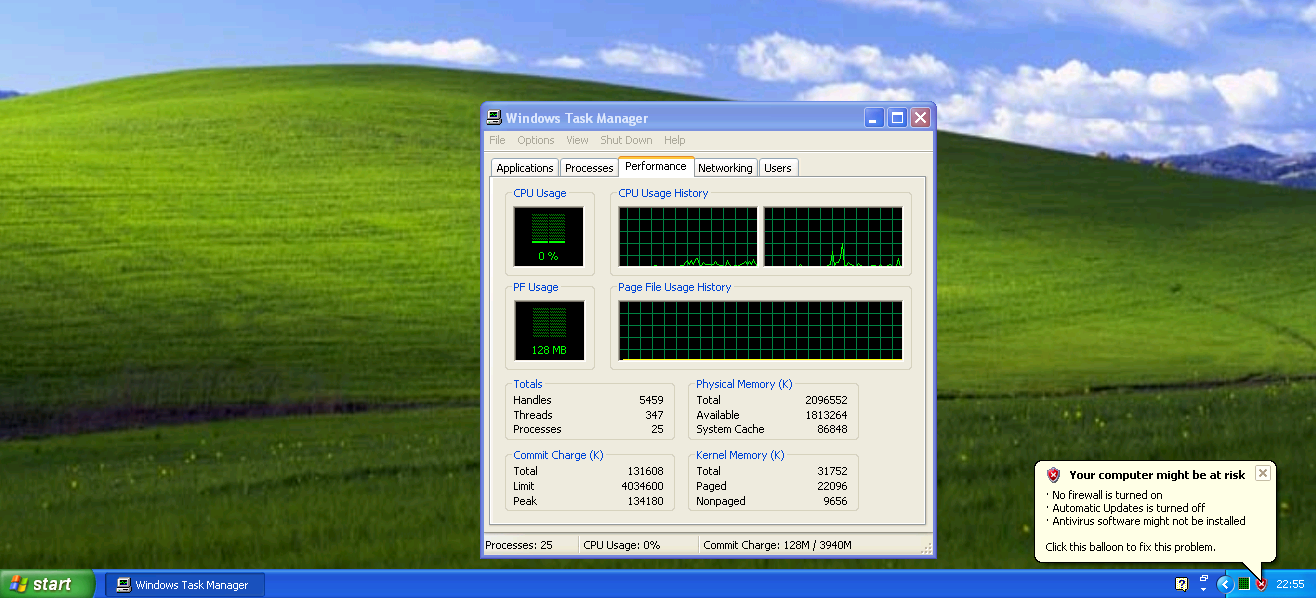
Task: Dismiss the security balloon with its X
Action: click(1263, 473)
